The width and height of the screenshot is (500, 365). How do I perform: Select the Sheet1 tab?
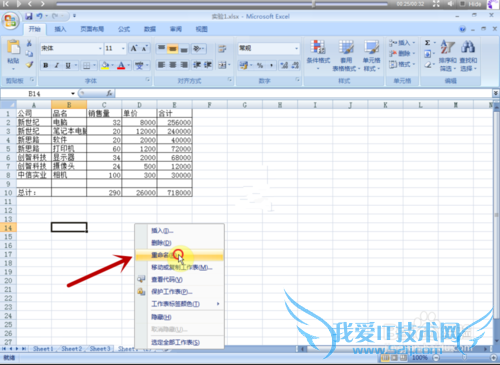[x=43, y=349]
